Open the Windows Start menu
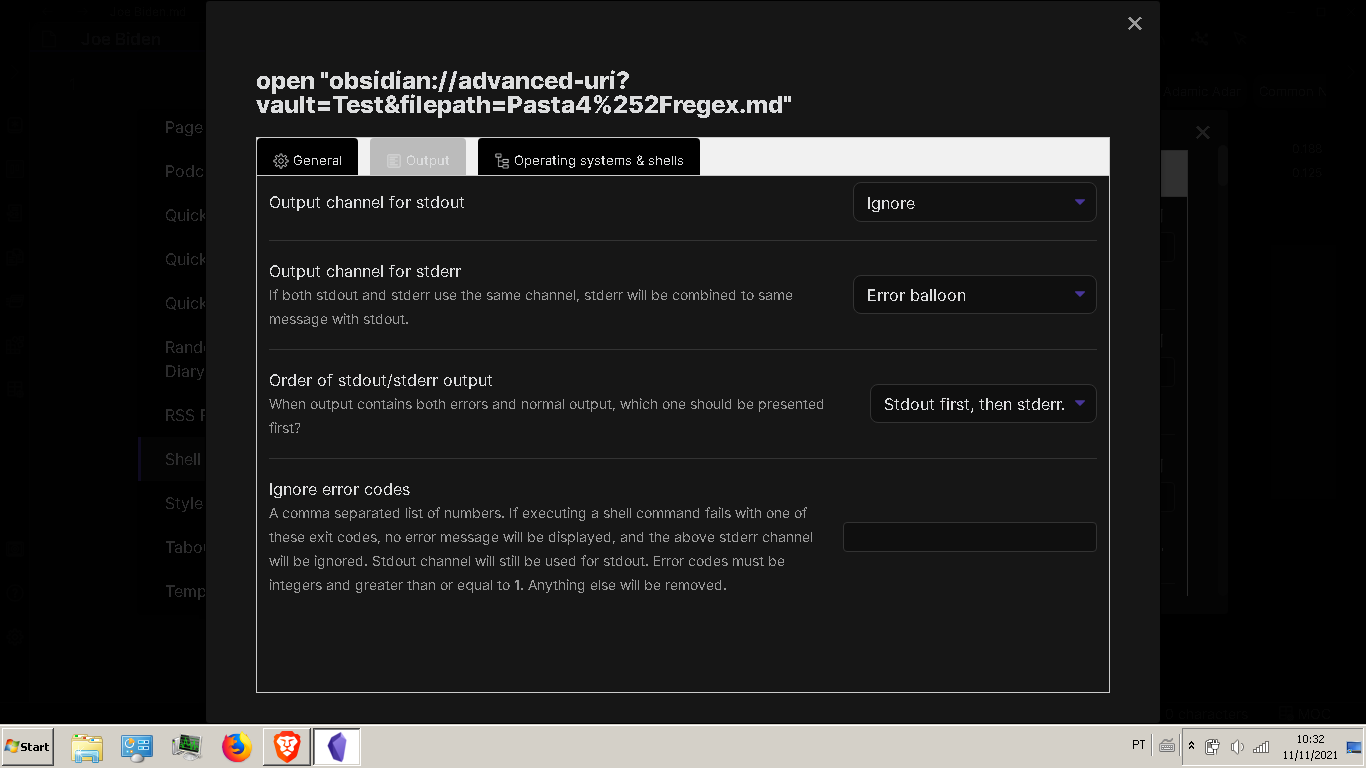Screen dimensions: 1366x768 coord(28,747)
